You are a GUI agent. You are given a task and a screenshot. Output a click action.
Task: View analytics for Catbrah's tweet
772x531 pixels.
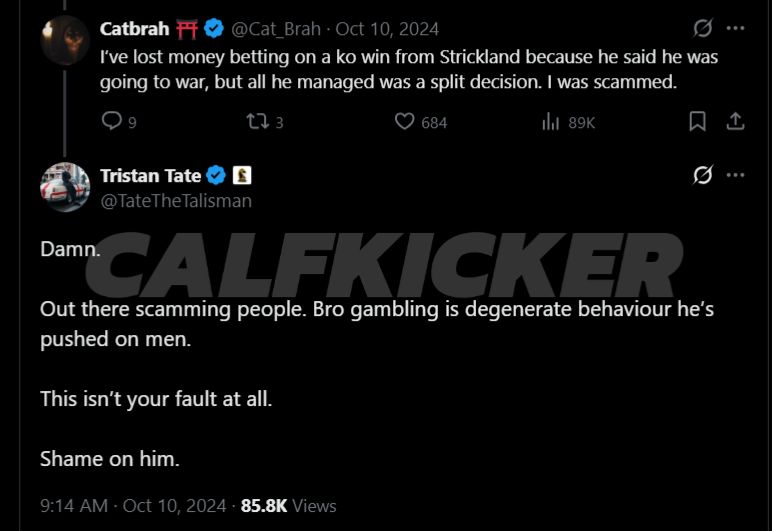pos(550,121)
